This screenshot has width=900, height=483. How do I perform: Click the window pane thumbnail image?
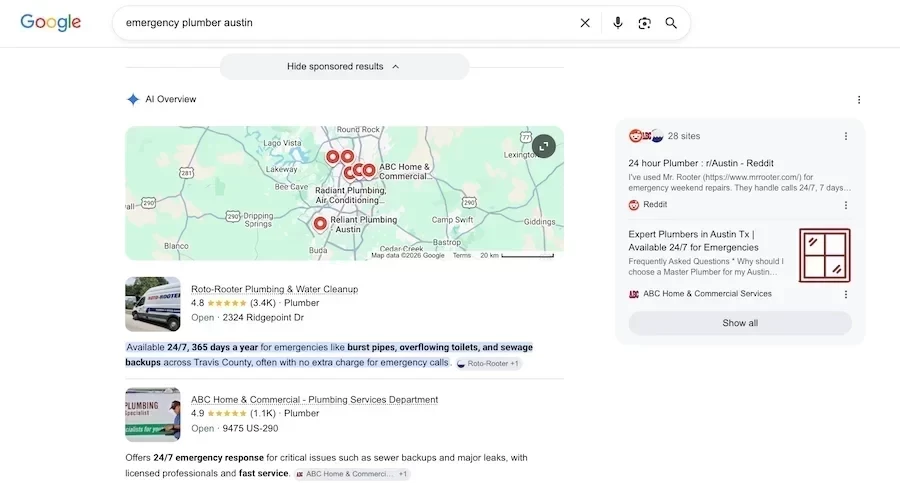[825, 256]
